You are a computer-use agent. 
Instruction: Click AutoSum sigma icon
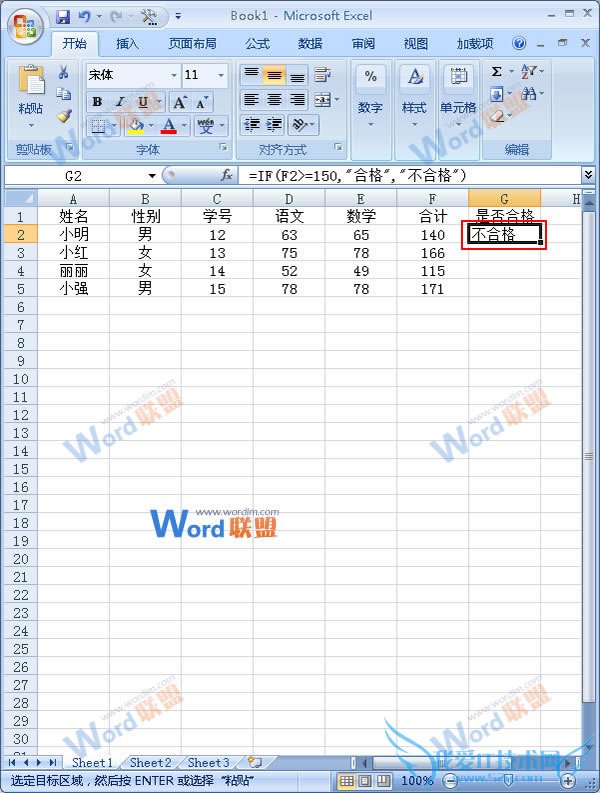click(x=497, y=72)
